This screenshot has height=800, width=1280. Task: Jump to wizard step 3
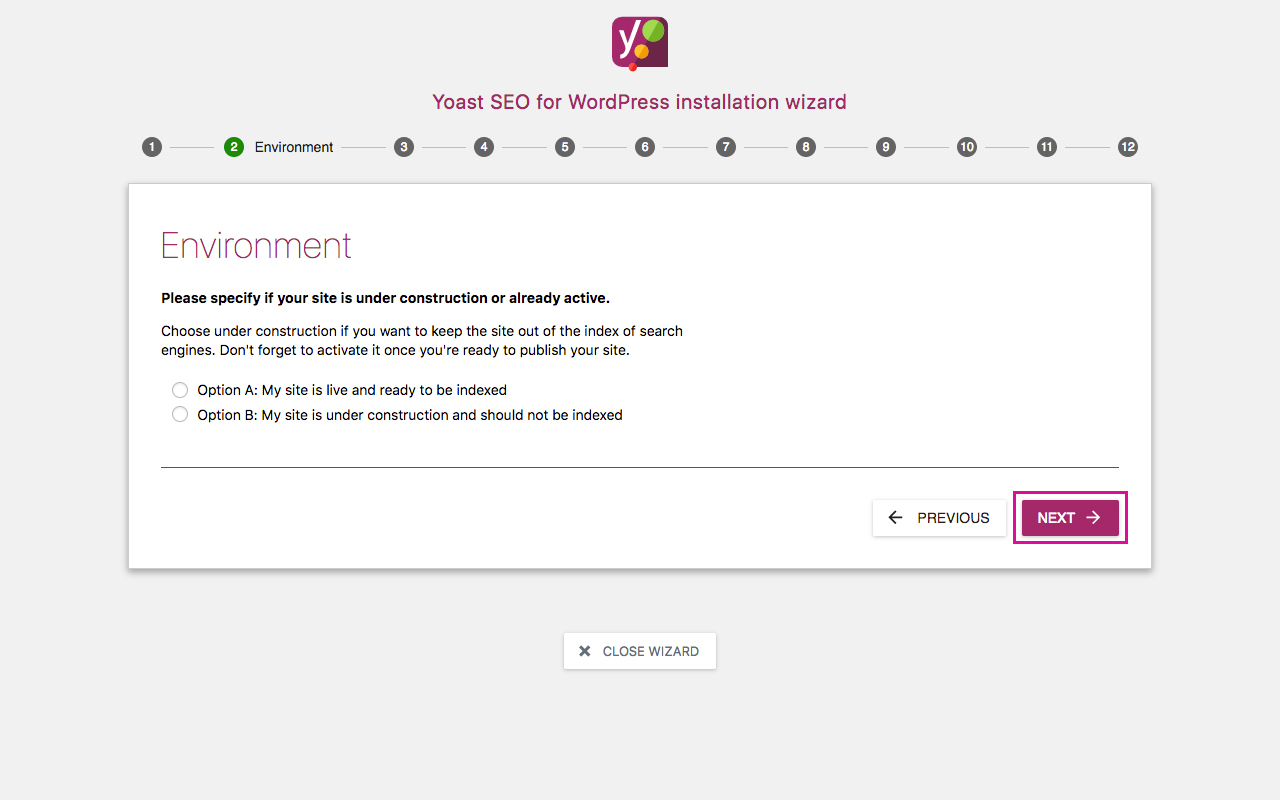coord(404,147)
